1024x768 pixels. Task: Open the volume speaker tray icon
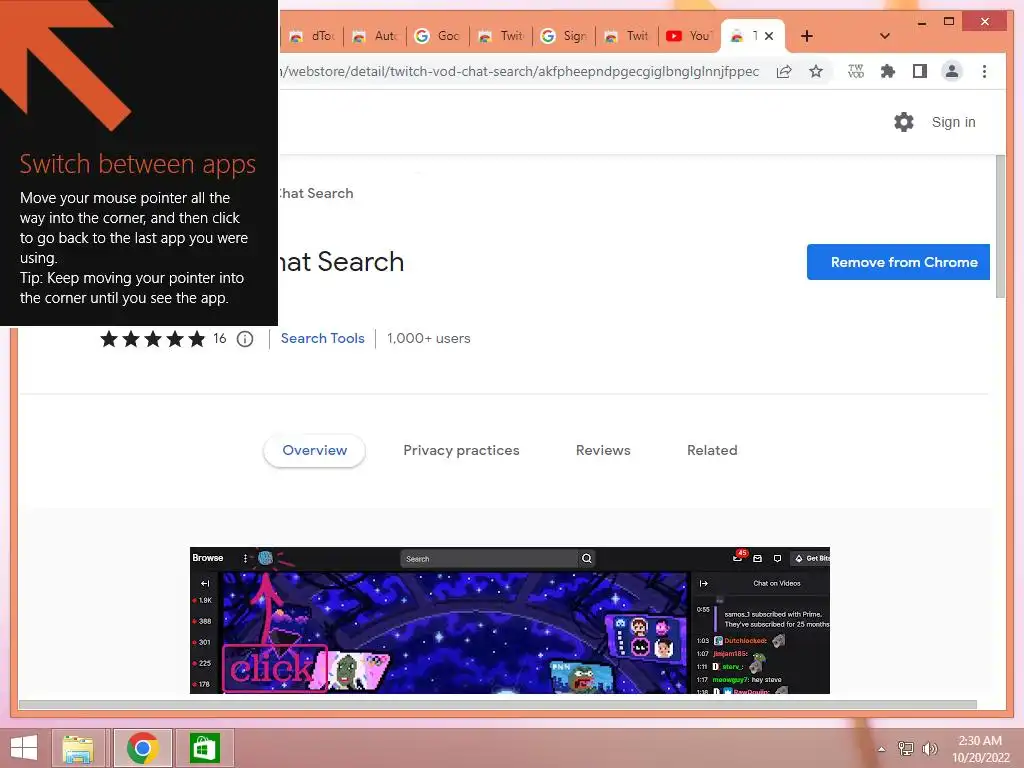tap(929, 748)
